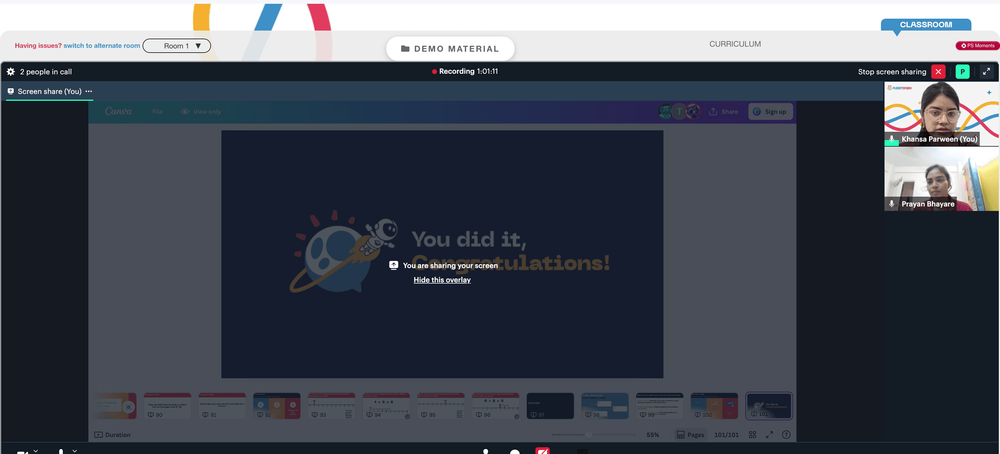Screen dimensions: 1000x454
Task: Click the Canva logo in shared screen
Action: tap(118, 111)
